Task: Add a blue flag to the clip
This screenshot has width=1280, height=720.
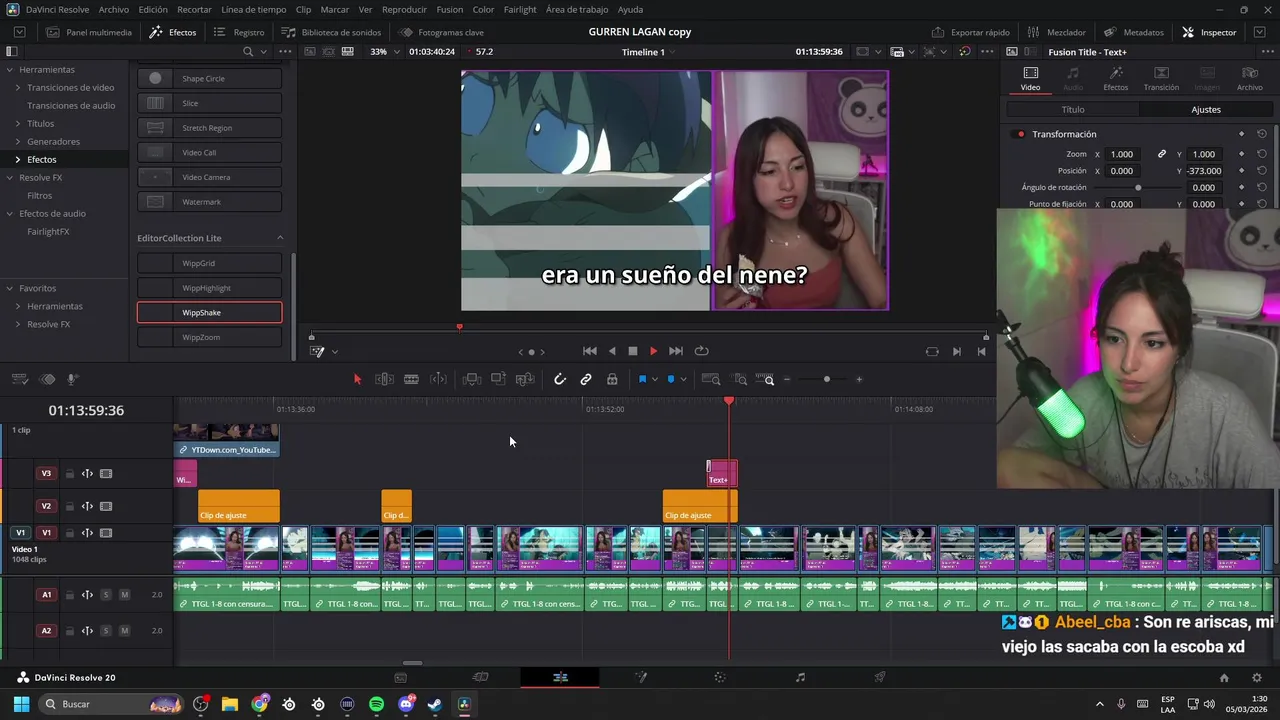Action: coord(642,379)
